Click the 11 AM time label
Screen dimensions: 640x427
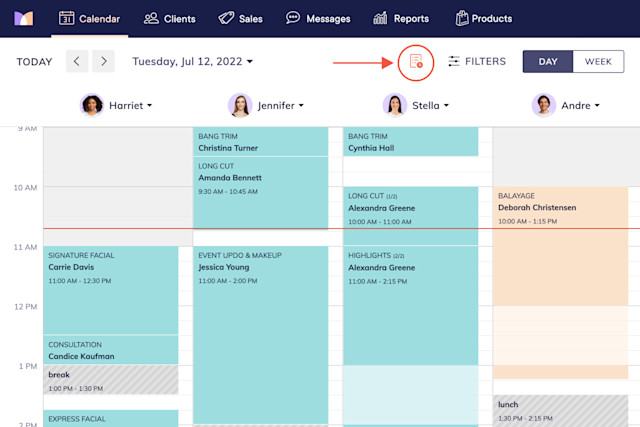tap(25, 247)
